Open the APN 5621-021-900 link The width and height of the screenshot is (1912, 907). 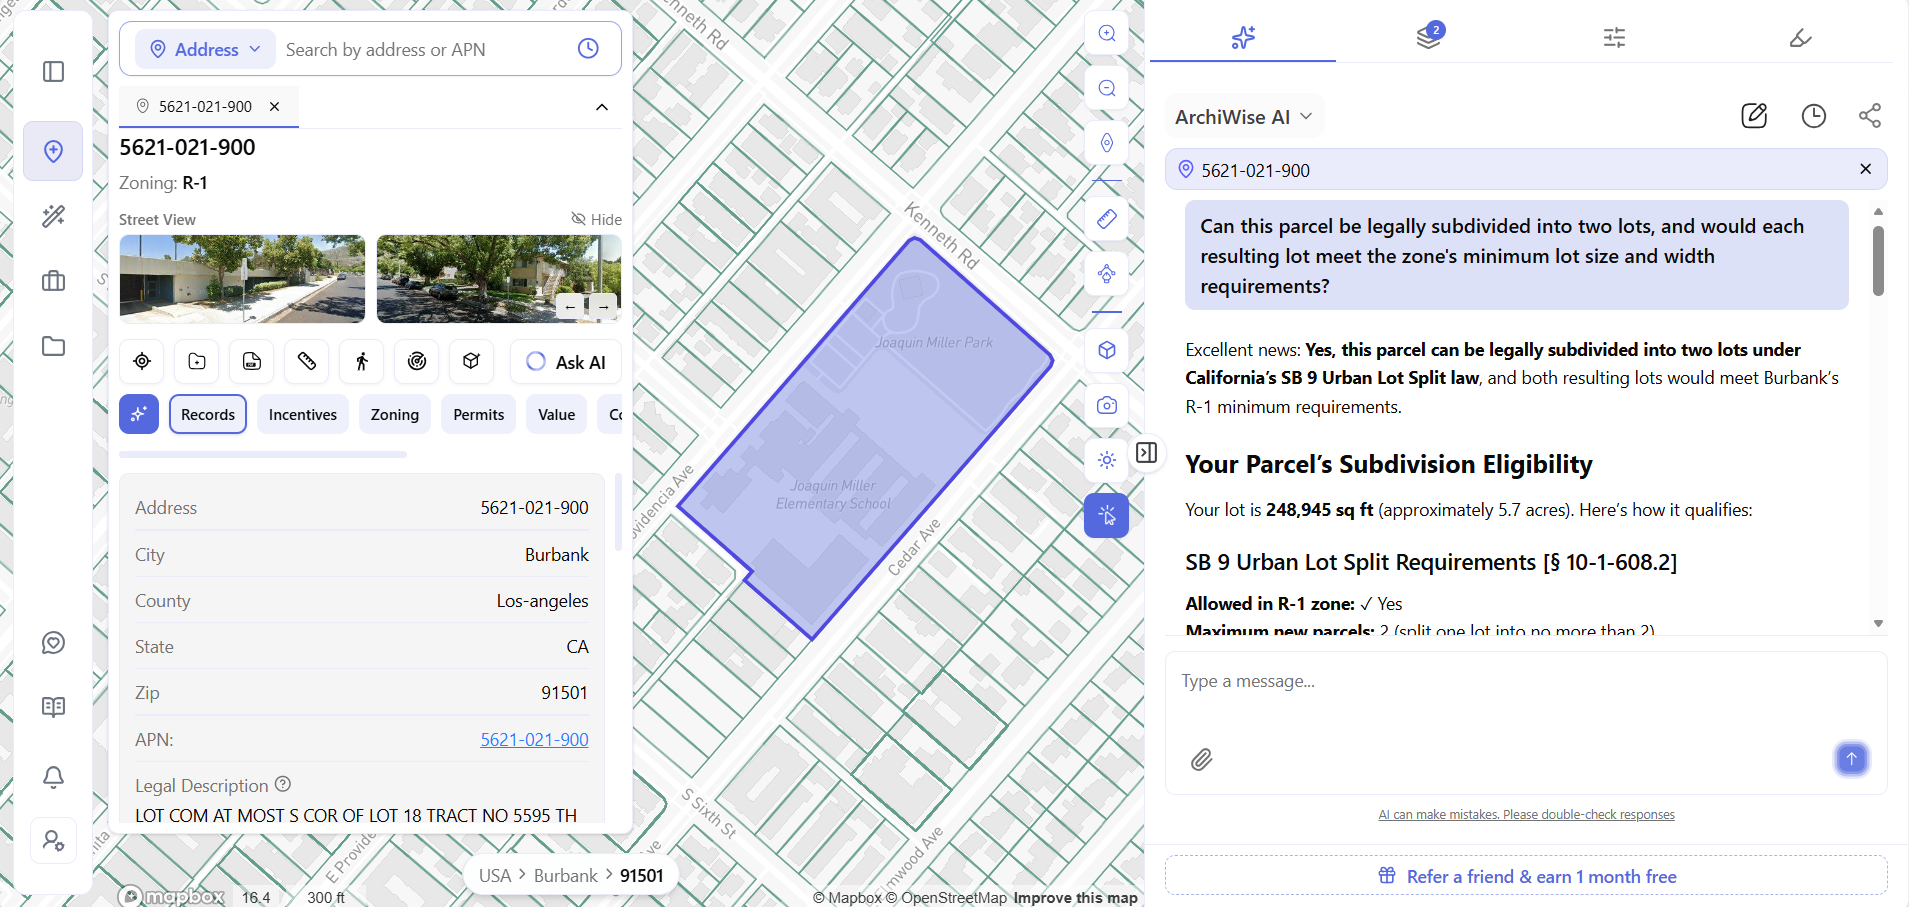click(534, 739)
